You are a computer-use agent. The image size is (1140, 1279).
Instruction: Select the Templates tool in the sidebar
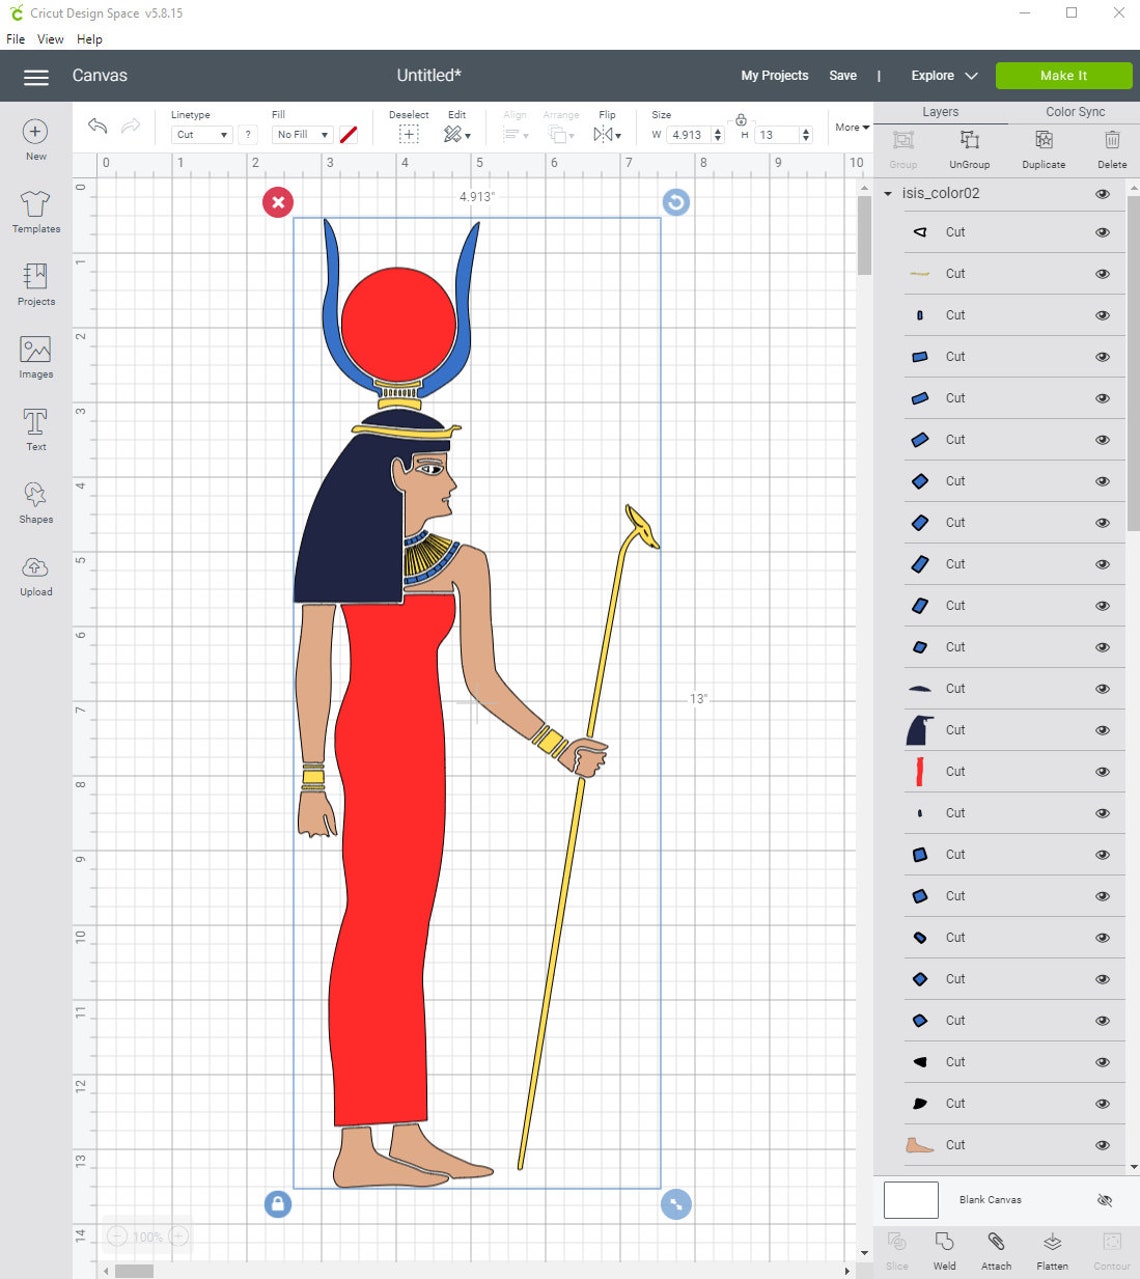point(35,212)
